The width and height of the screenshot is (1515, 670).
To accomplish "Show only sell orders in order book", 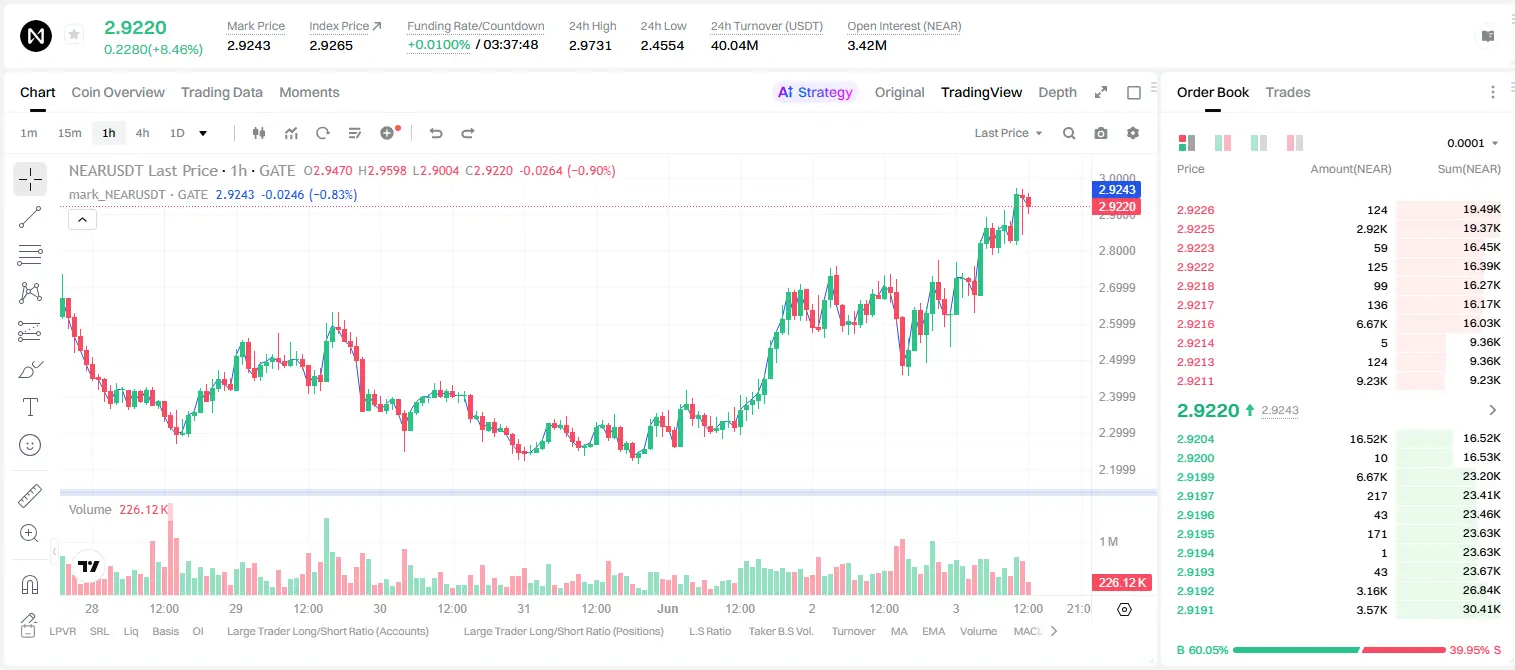I will (x=1295, y=143).
